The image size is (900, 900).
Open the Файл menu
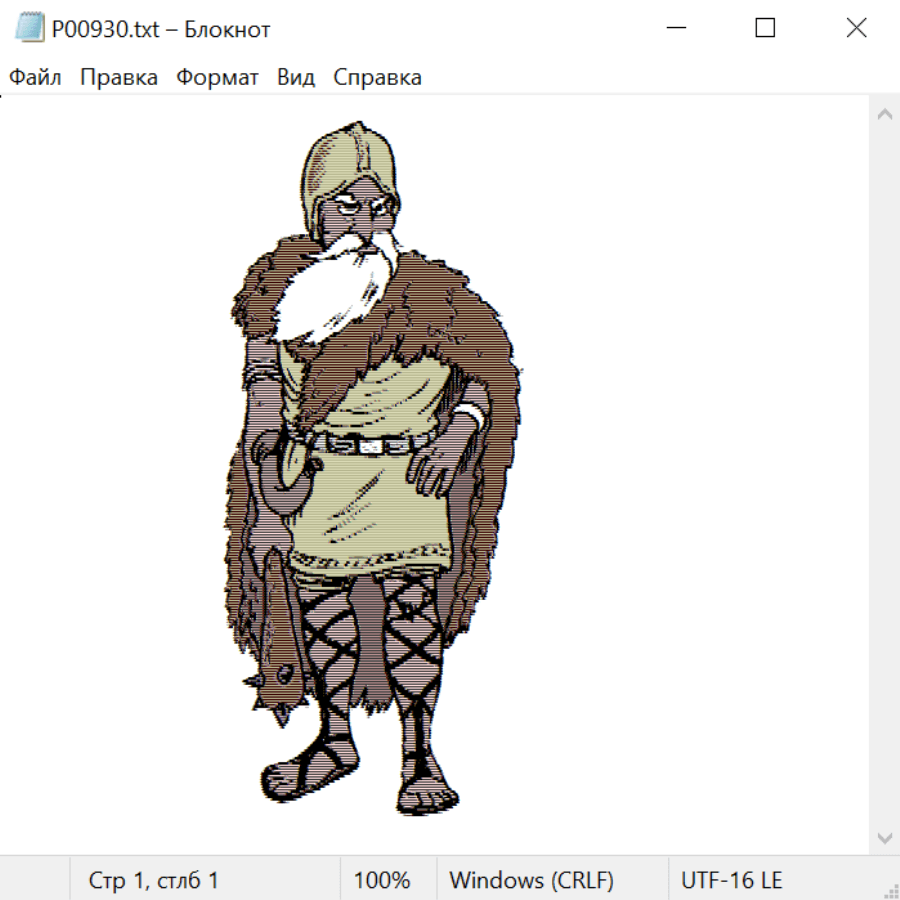(x=35, y=78)
